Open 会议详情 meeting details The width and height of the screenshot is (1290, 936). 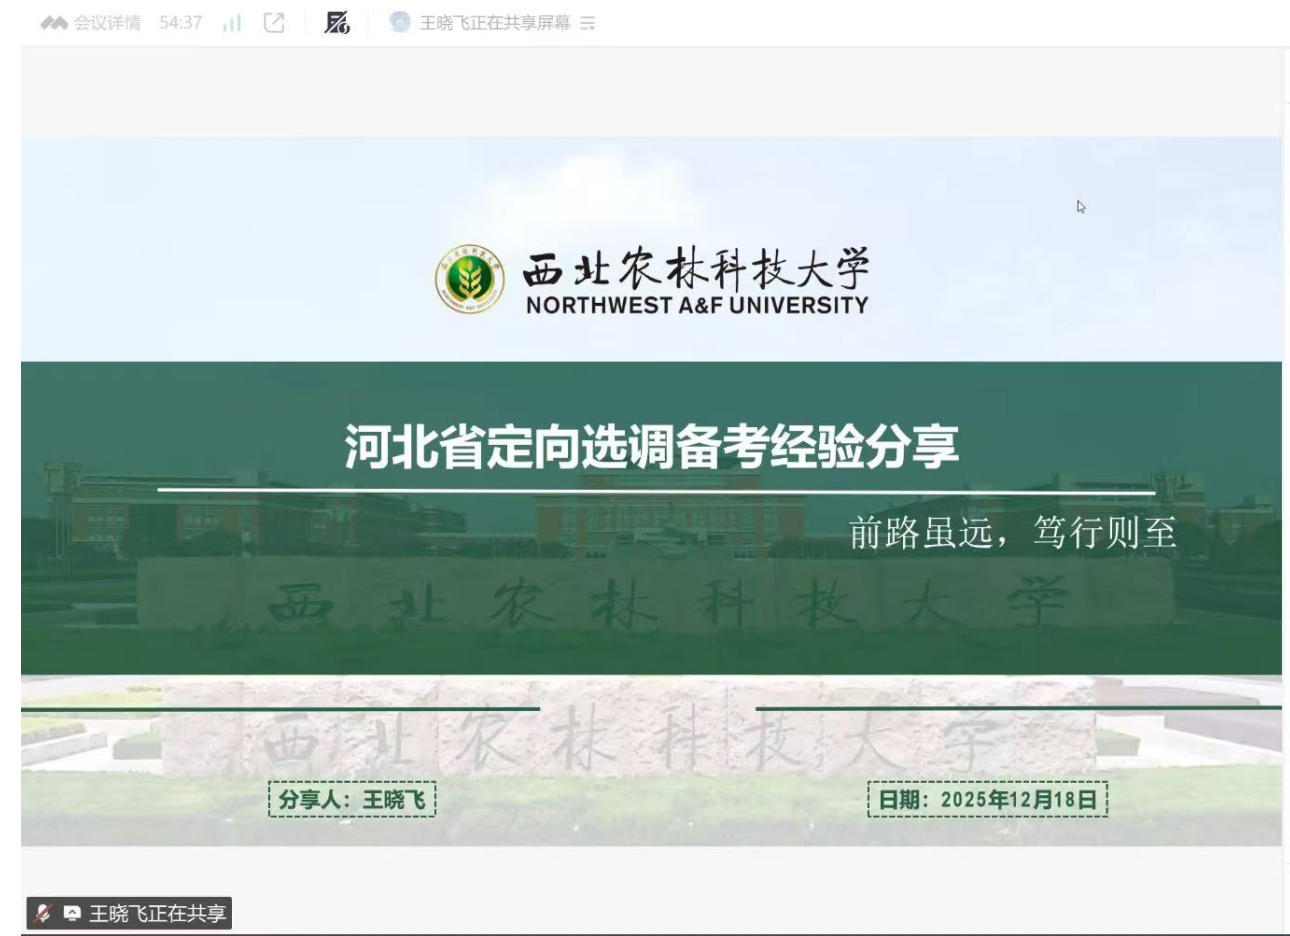(107, 23)
